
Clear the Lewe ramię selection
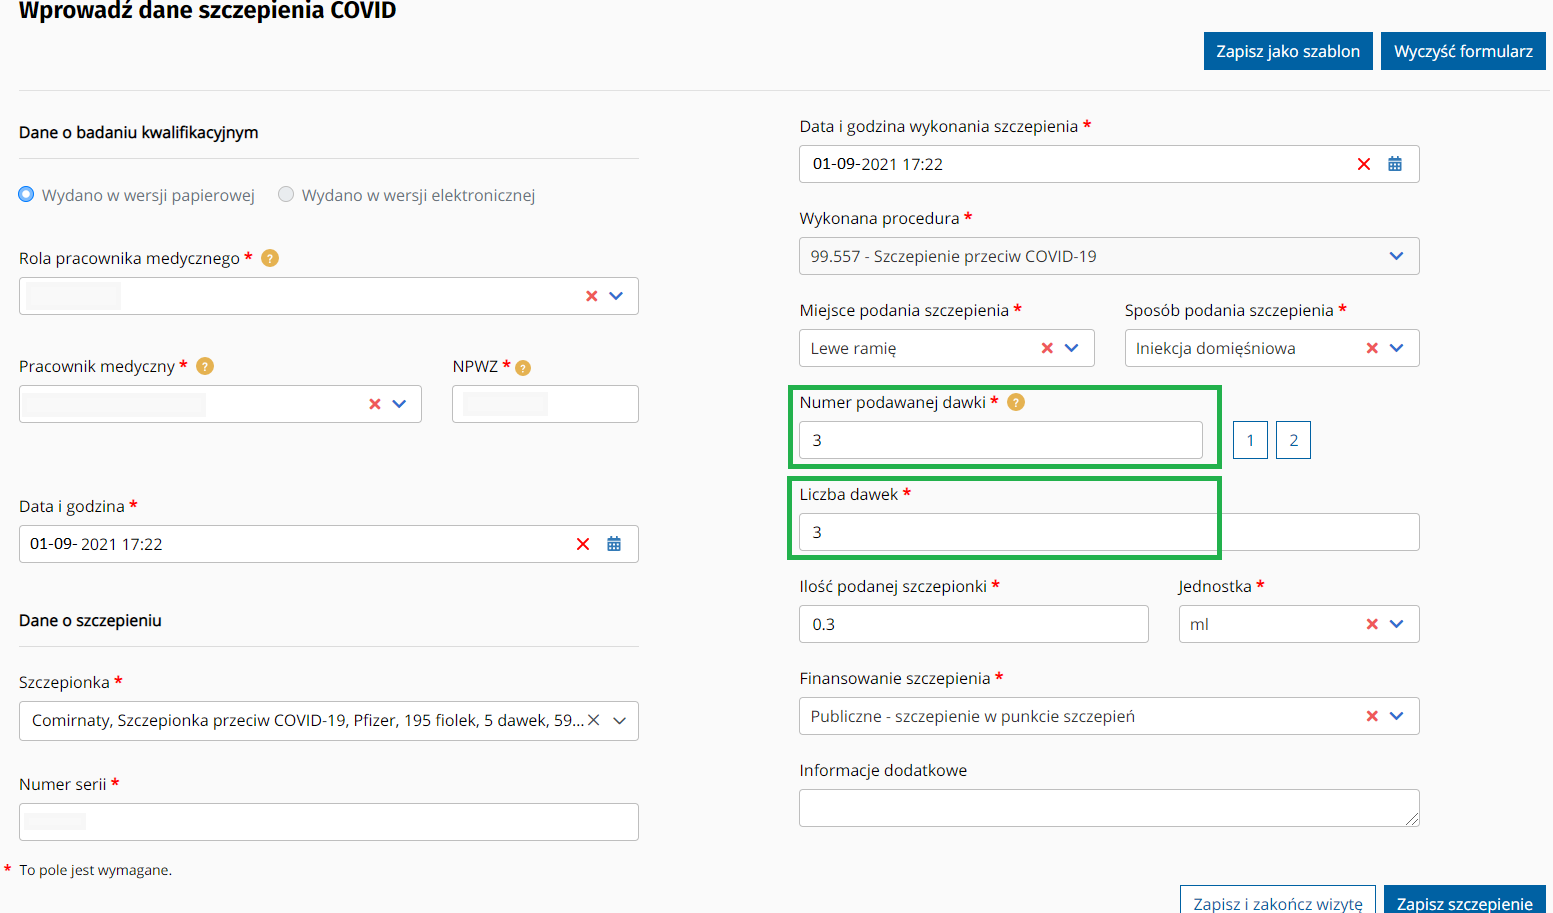click(1047, 348)
